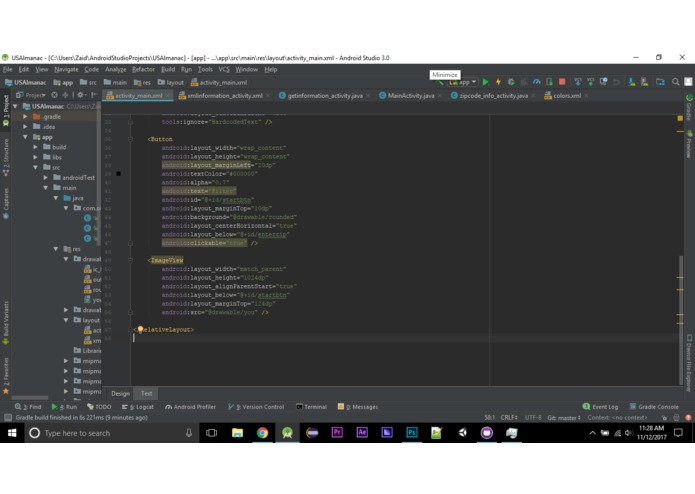Viewport: 695px width, 494px height.
Task: Start debugging with the bug icon
Action: [511, 82]
